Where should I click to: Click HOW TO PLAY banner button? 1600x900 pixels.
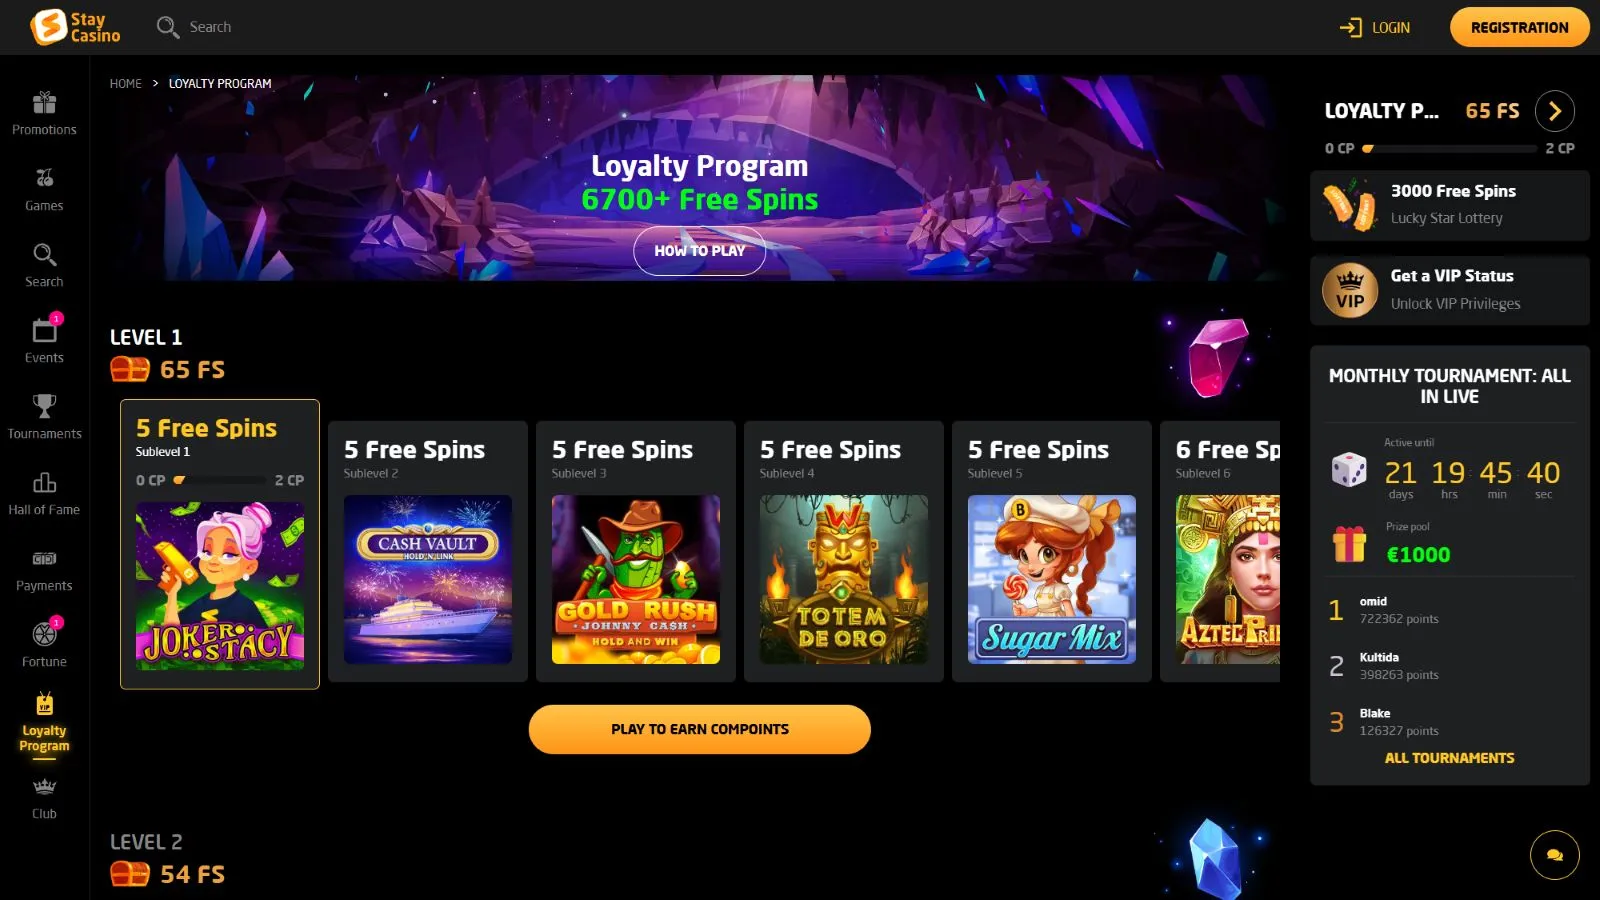pos(699,251)
